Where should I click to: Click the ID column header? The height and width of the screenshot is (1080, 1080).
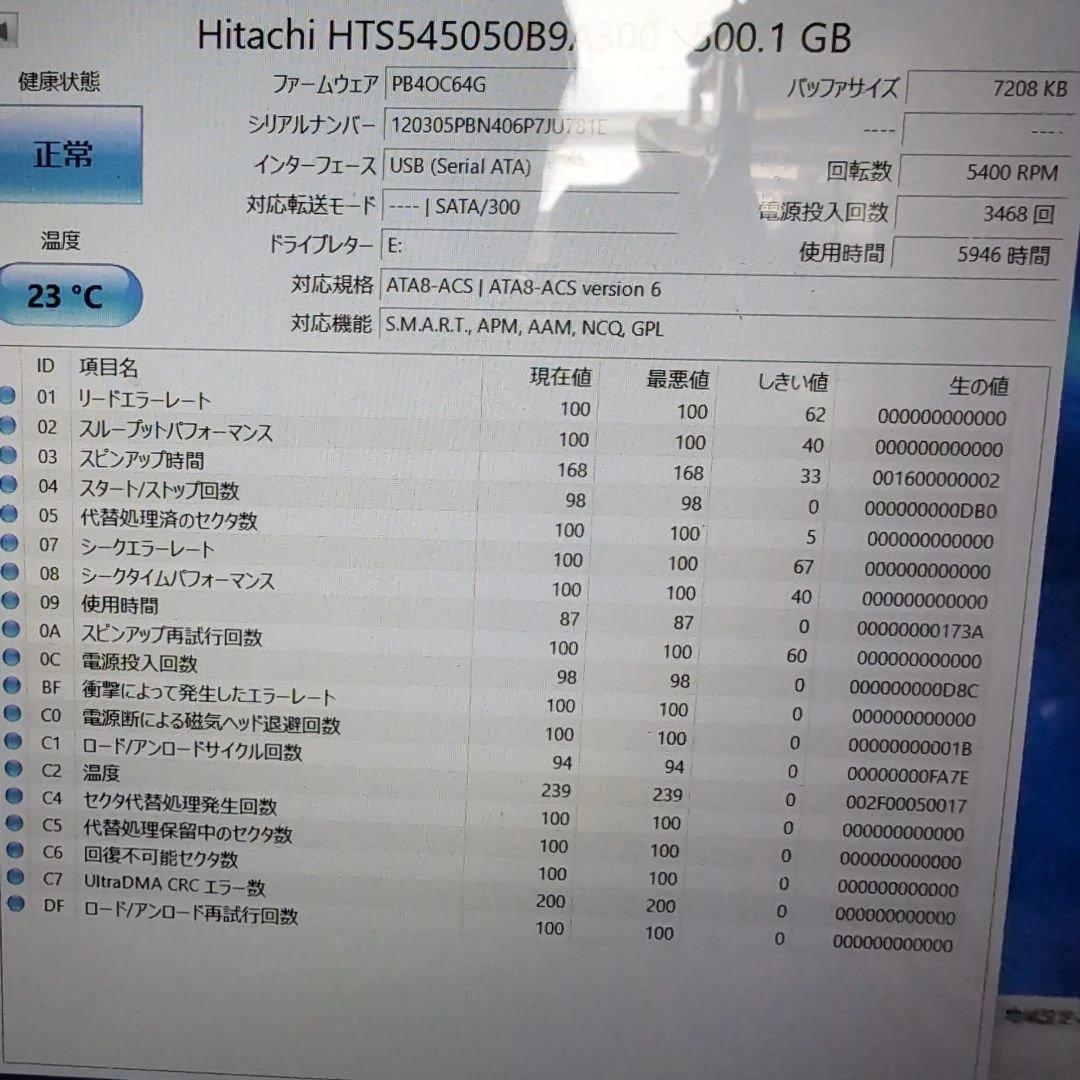pos(45,366)
